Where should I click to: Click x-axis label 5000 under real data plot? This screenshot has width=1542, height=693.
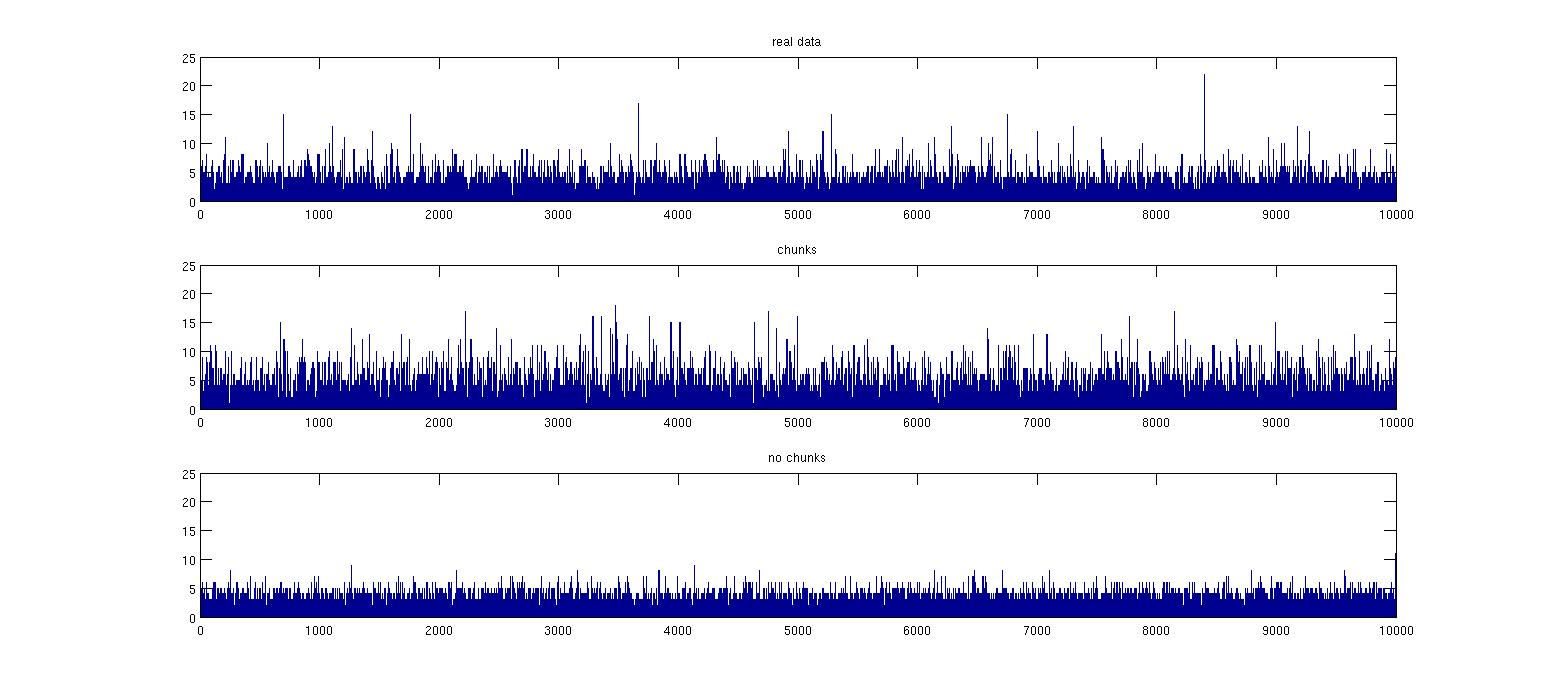797,214
